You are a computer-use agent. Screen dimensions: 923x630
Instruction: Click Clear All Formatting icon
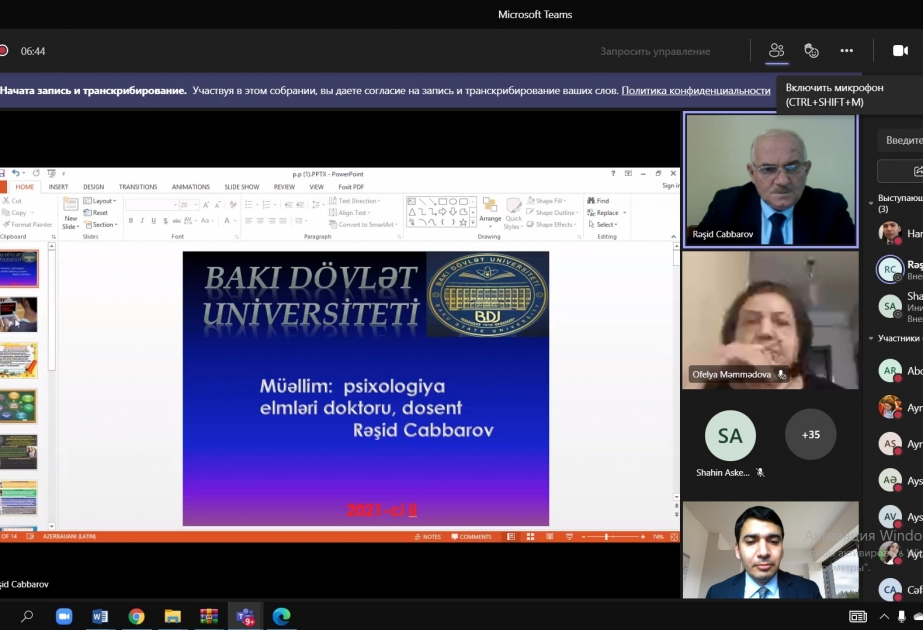coord(233,204)
